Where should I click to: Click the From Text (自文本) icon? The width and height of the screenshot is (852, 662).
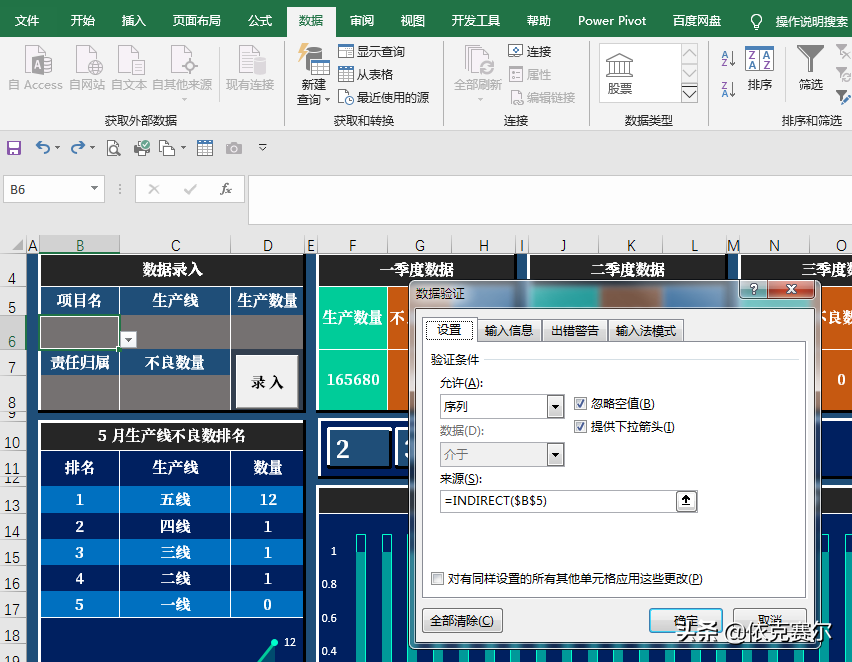pyautogui.click(x=129, y=67)
